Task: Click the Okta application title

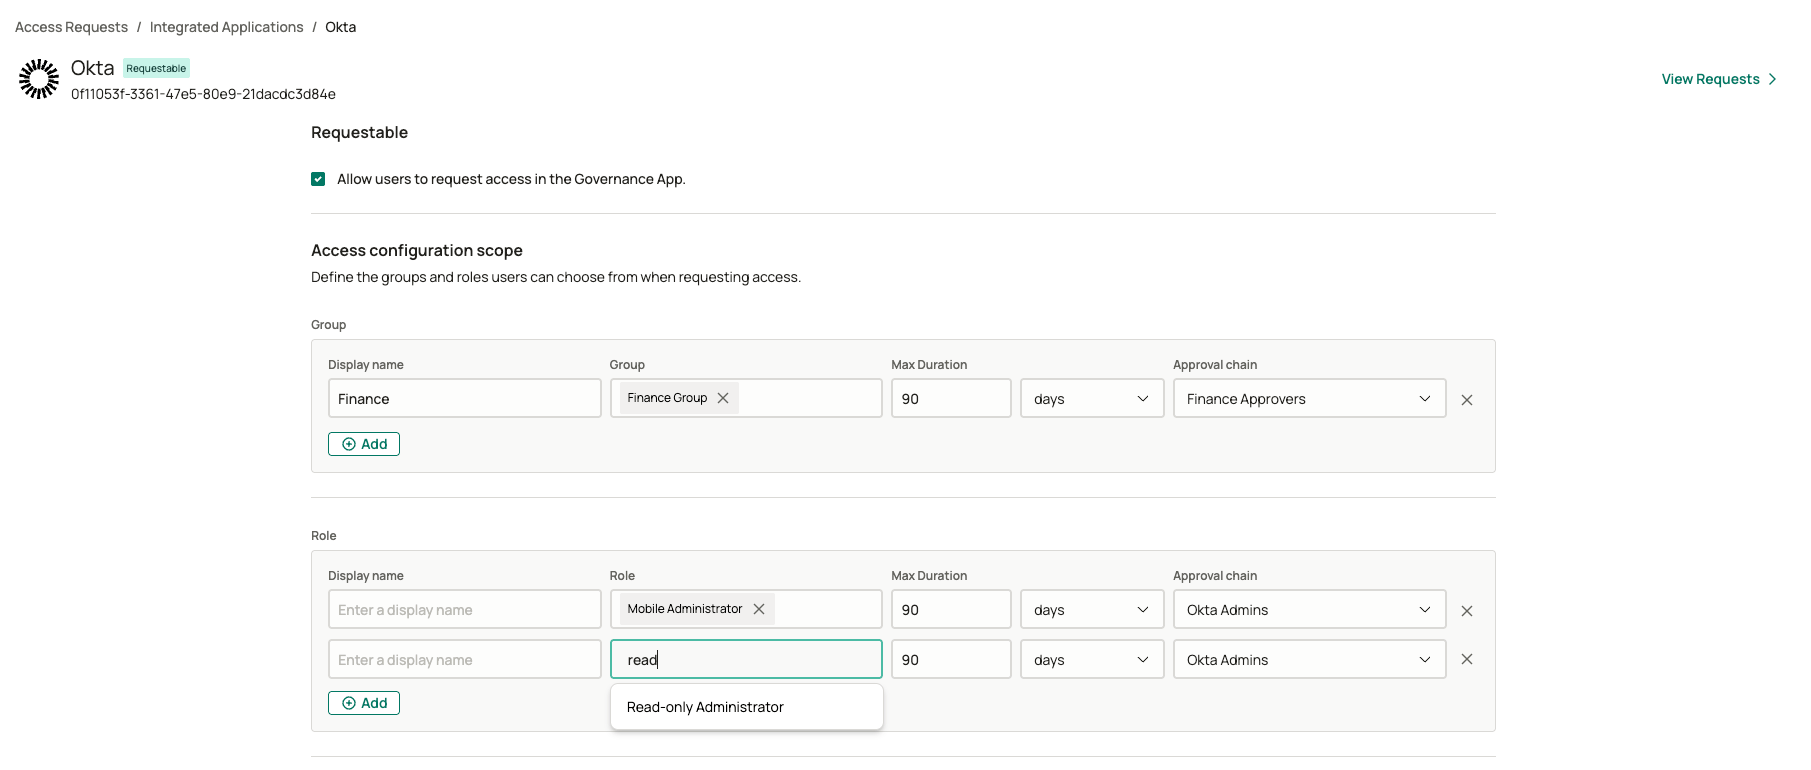Action: pyautogui.click(x=93, y=68)
